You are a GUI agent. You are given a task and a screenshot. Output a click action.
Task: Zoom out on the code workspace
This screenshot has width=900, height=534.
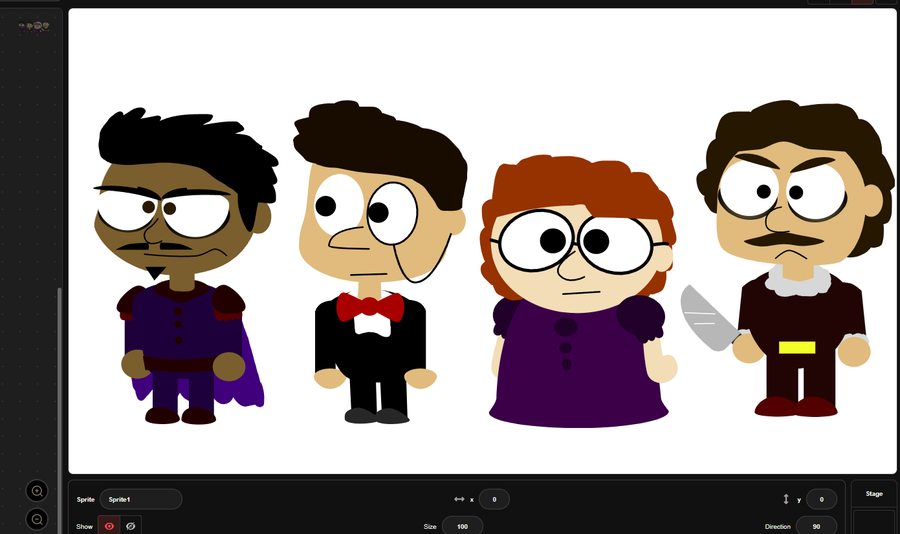(x=37, y=519)
